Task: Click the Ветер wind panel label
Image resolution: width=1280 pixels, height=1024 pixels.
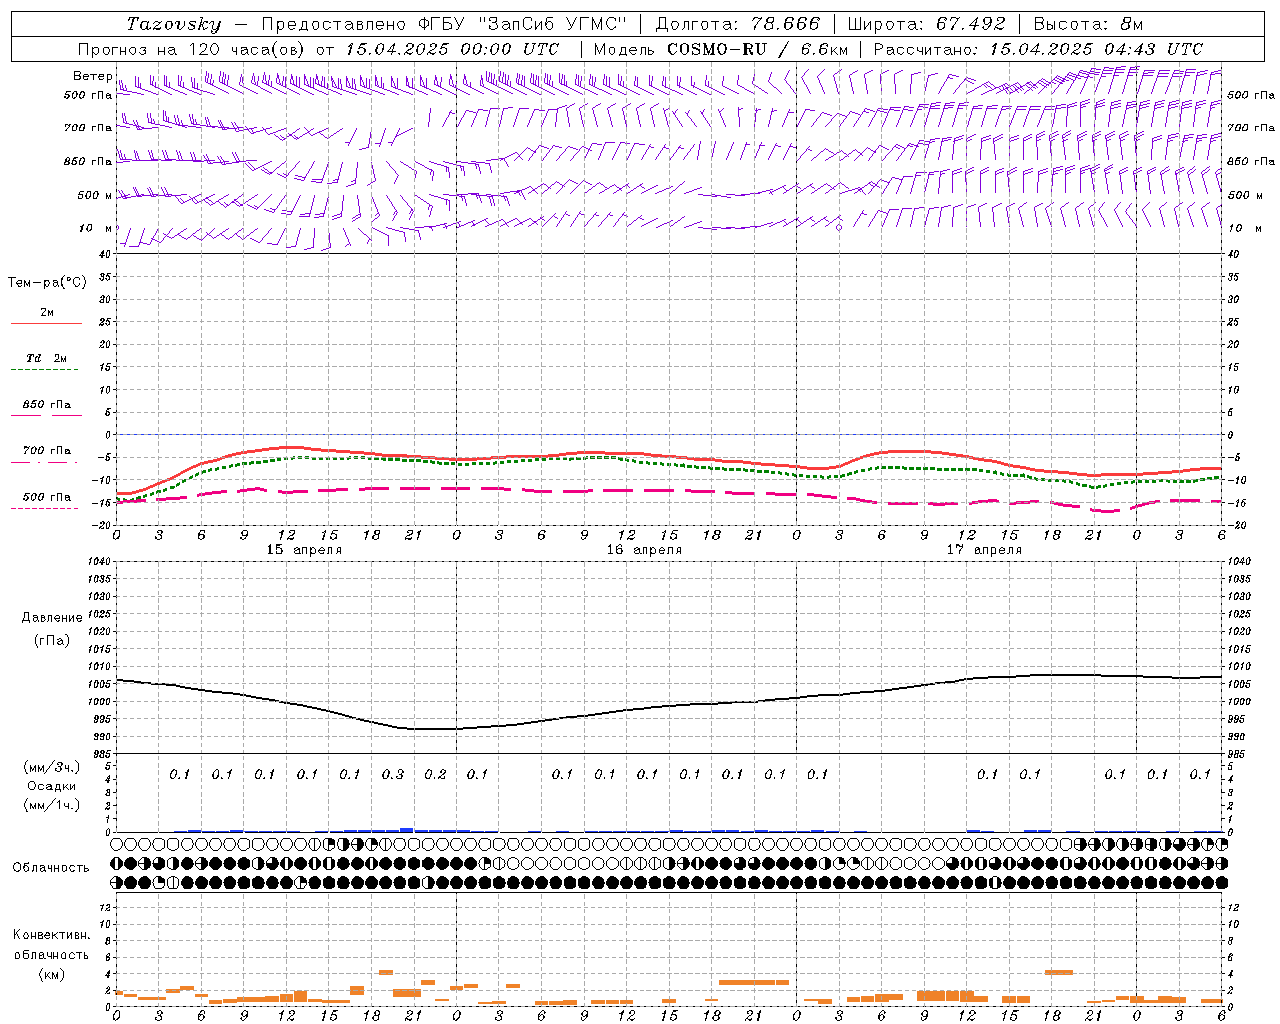Action: [x=92, y=76]
